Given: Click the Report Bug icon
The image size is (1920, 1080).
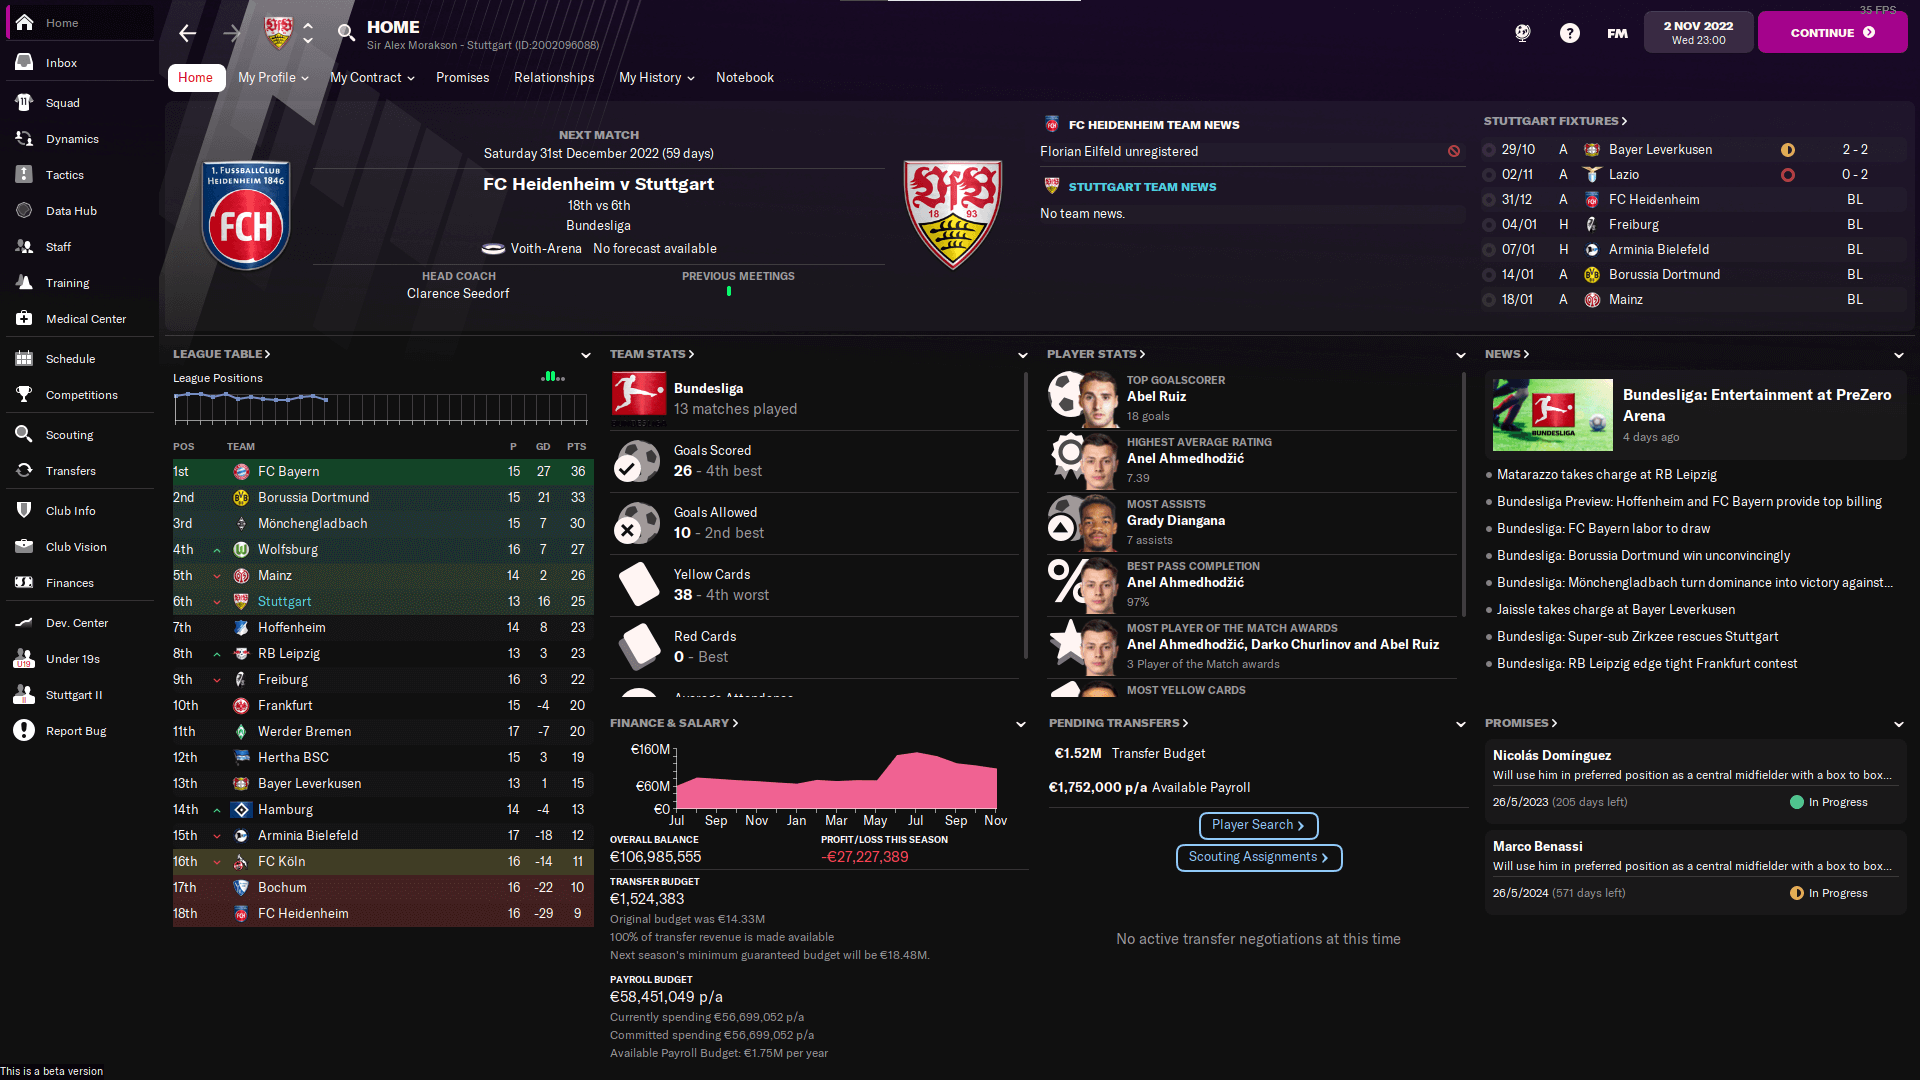Looking at the screenshot, I should (x=25, y=731).
